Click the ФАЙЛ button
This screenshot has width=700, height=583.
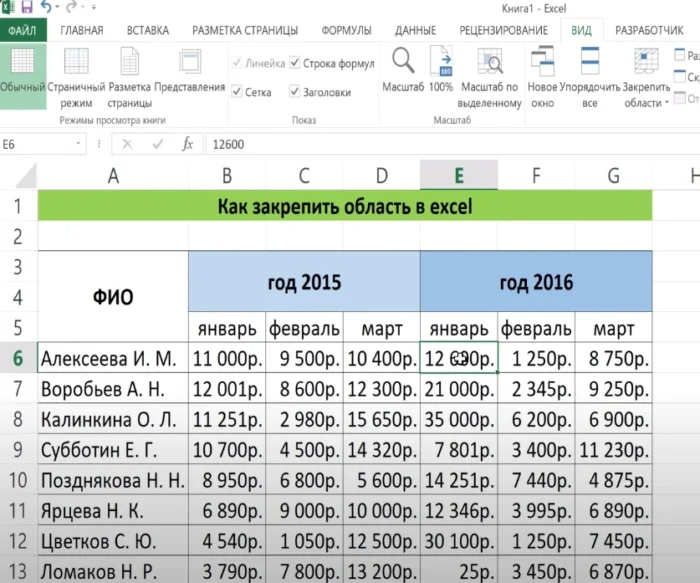[23, 30]
